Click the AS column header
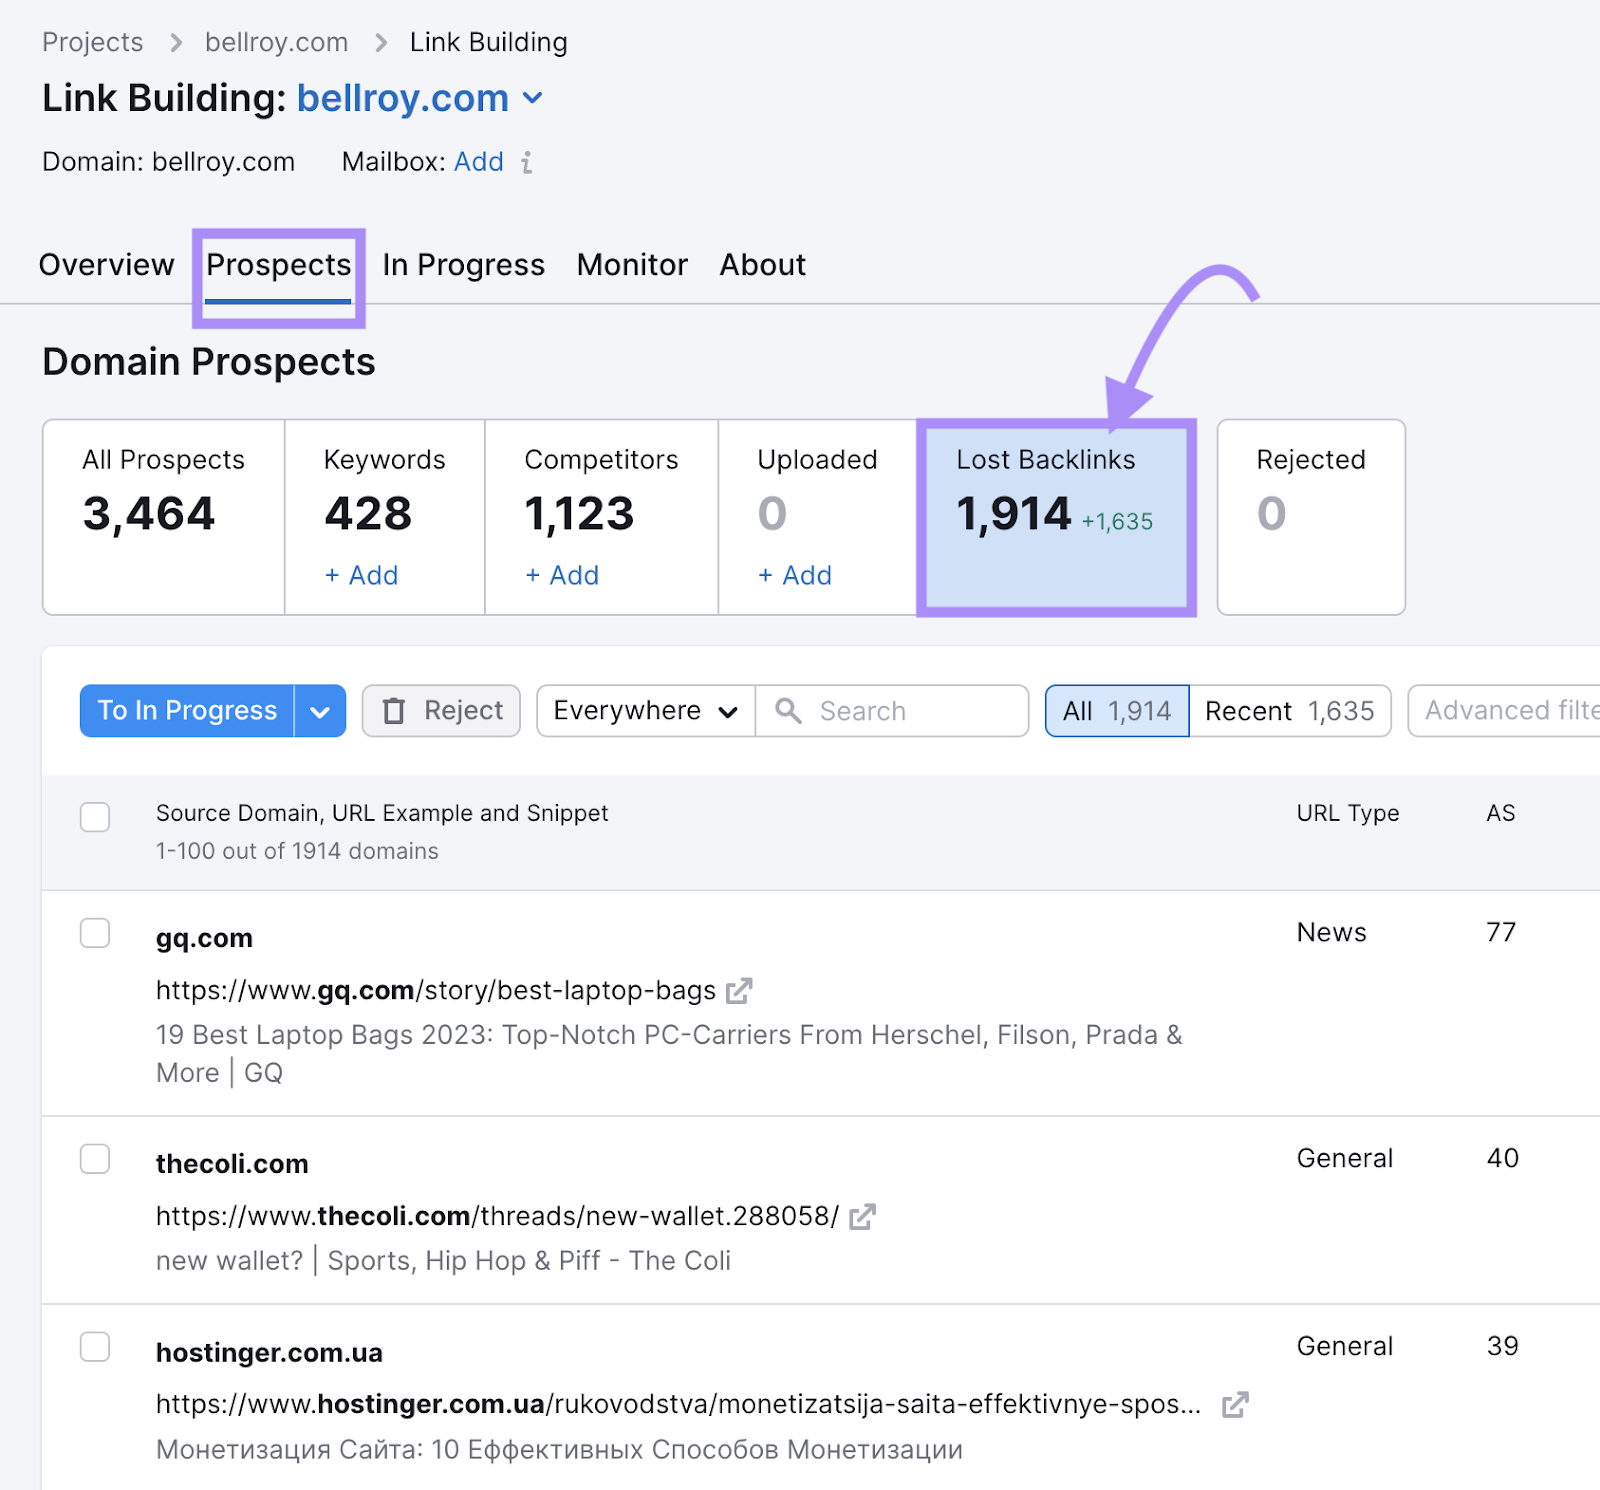Viewport: 1600px width, 1490px height. pyautogui.click(x=1501, y=813)
